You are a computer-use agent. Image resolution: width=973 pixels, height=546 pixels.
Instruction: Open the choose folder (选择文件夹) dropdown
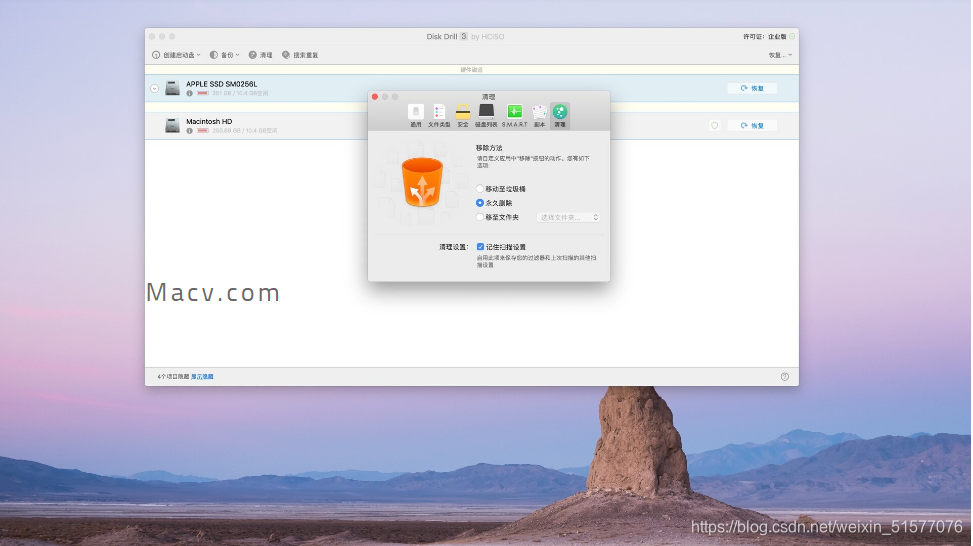tap(568, 218)
